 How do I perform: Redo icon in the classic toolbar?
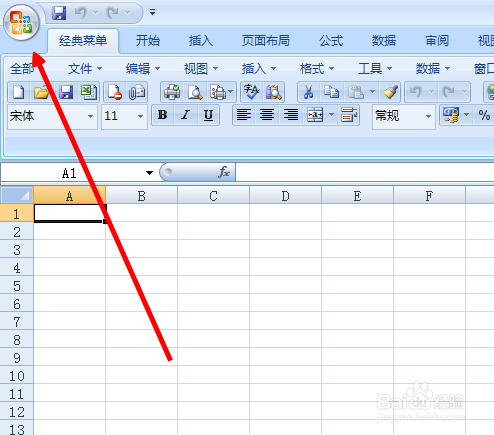pyautogui.click(x=448, y=92)
